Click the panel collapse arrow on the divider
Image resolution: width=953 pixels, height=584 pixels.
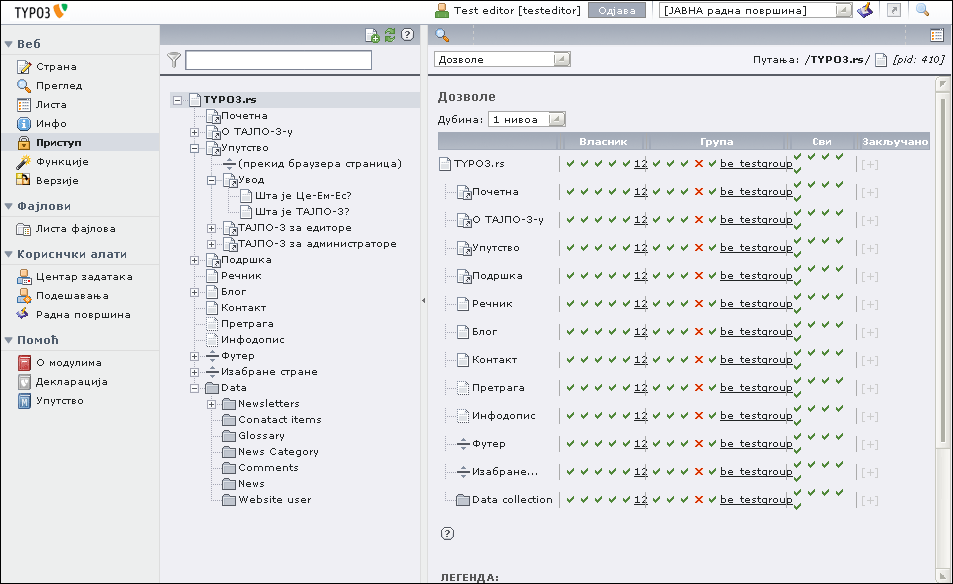424,300
